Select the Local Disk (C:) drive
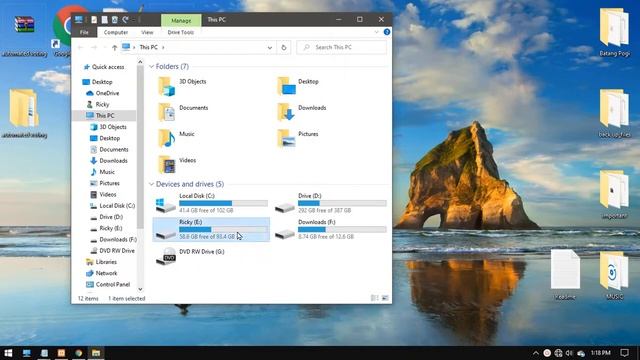 click(211, 203)
